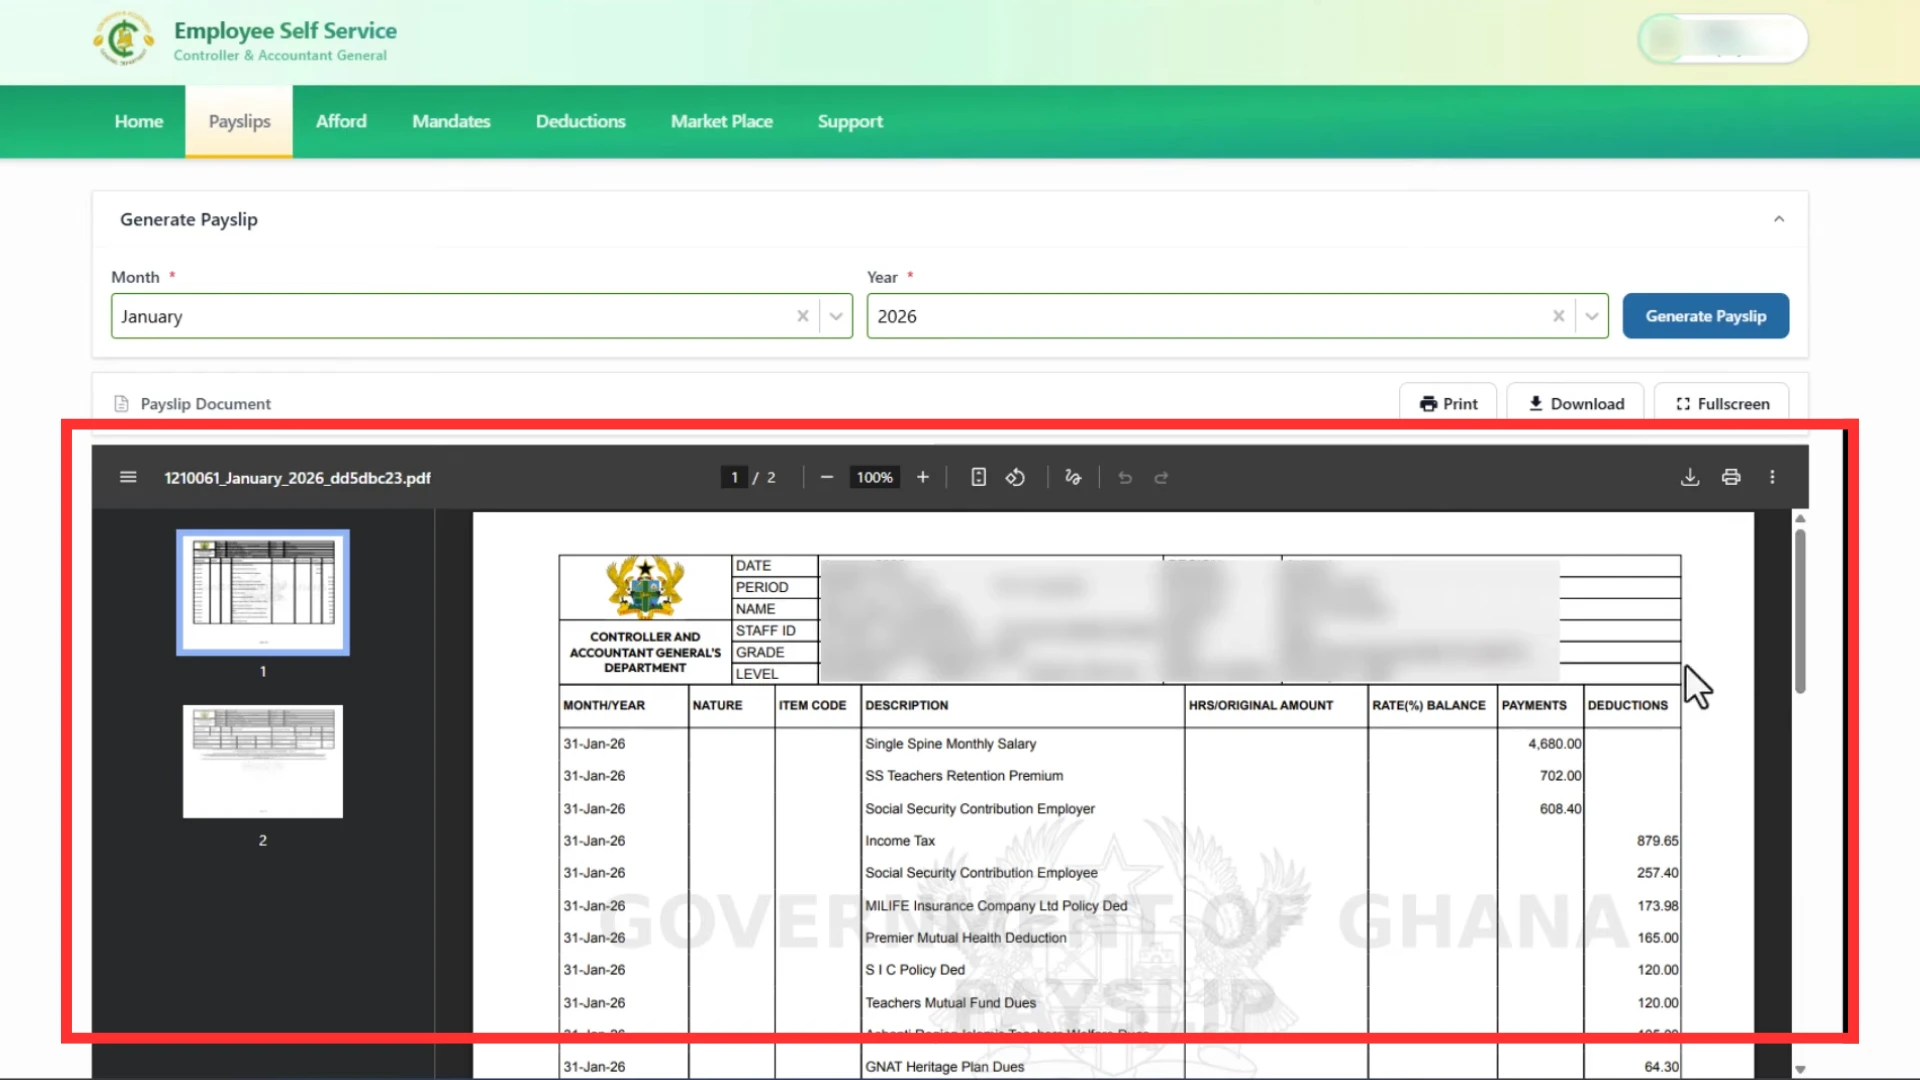
Task: Clear the 2026 year selection
Action: pyautogui.click(x=1558, y=316)
